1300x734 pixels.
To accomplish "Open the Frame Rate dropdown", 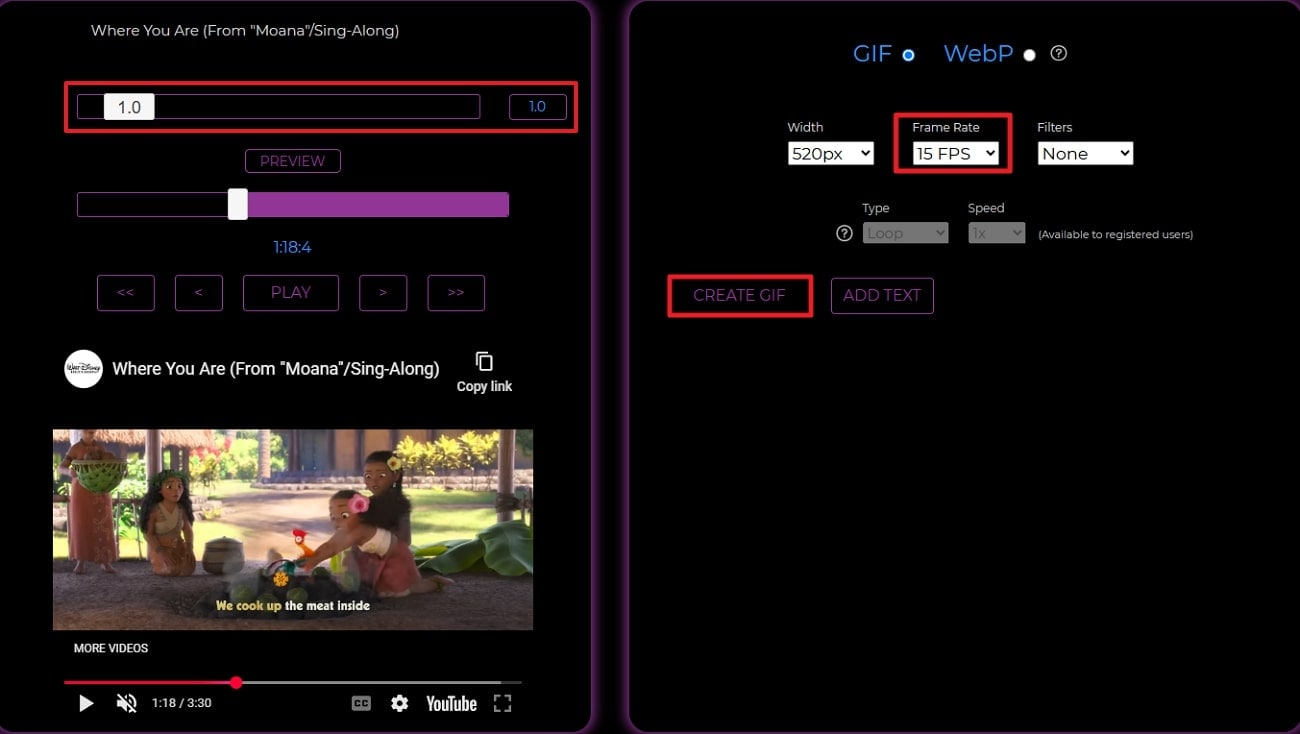I will (x=956, y=154).
